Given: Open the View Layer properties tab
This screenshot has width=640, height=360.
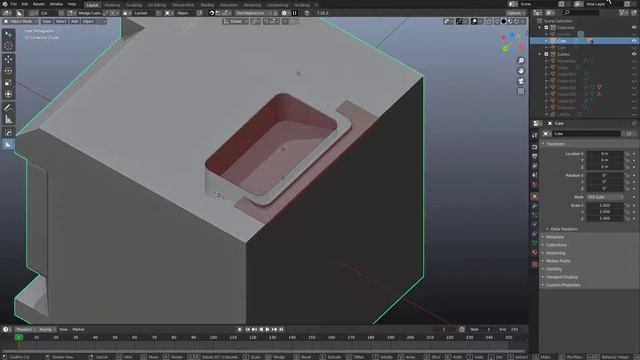Looking at the screenshot, I should coord(534,166).
